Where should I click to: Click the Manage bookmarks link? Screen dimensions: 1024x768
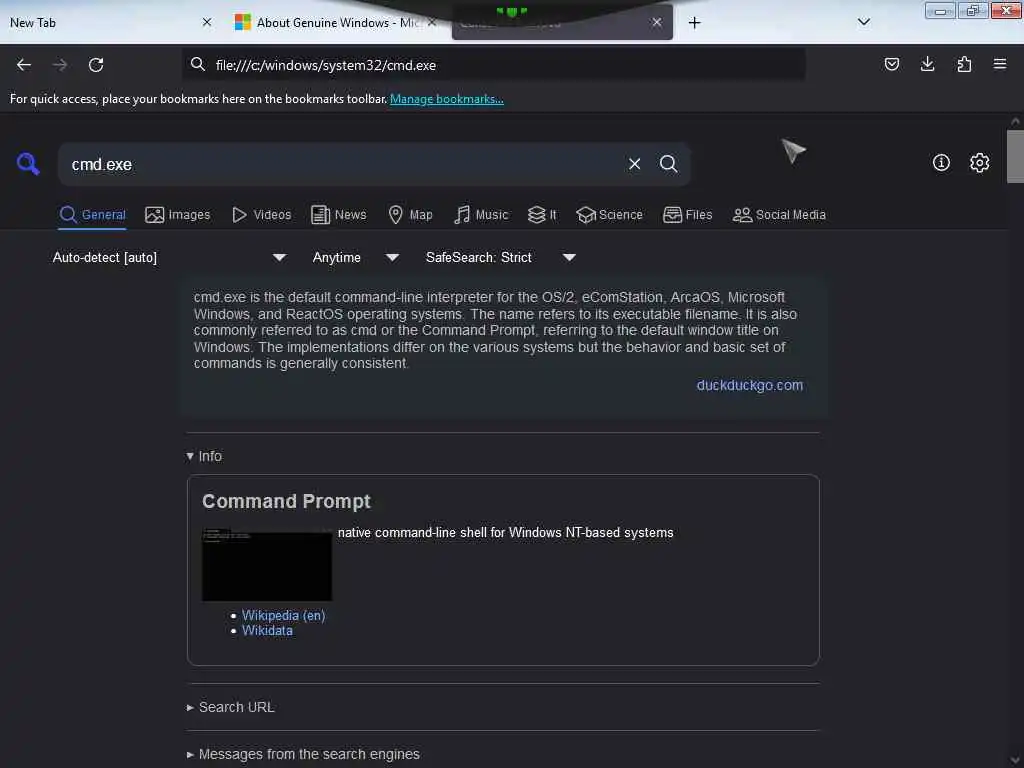point(447,99)
